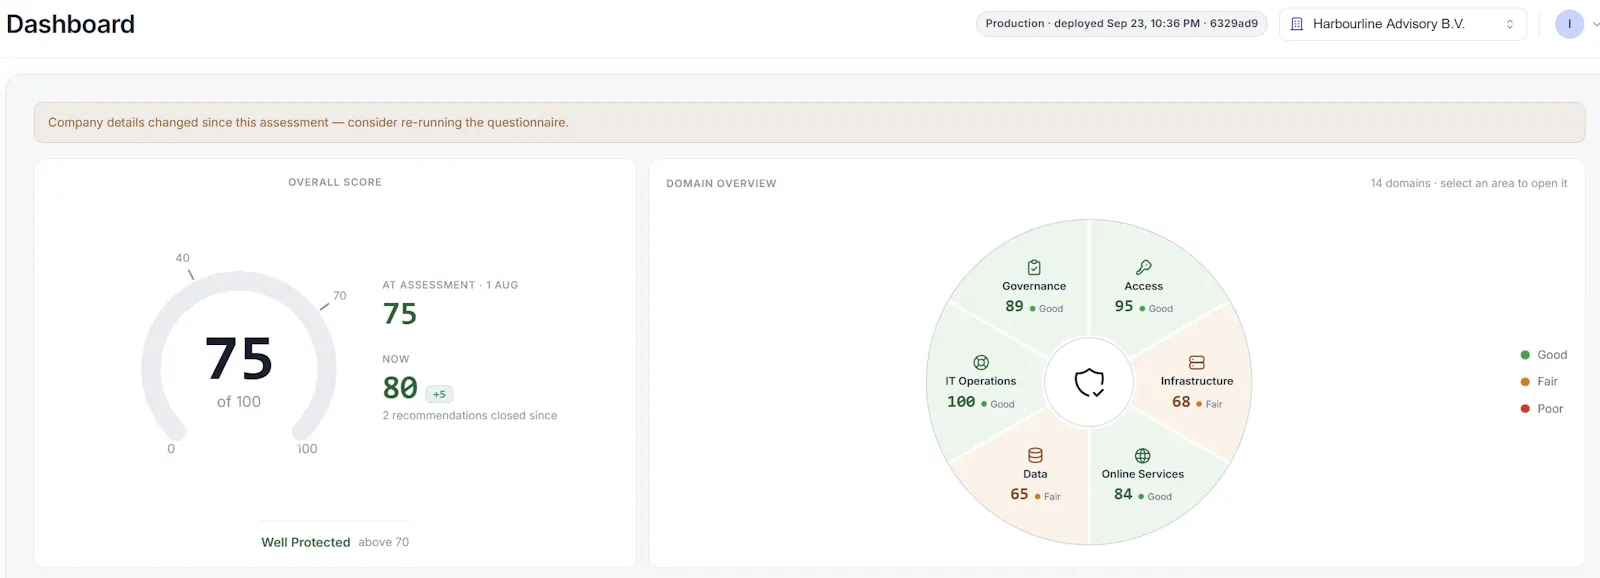Click the +5 score change badge
This screenshot has height=578, width=1600.
tap(439, 394)
